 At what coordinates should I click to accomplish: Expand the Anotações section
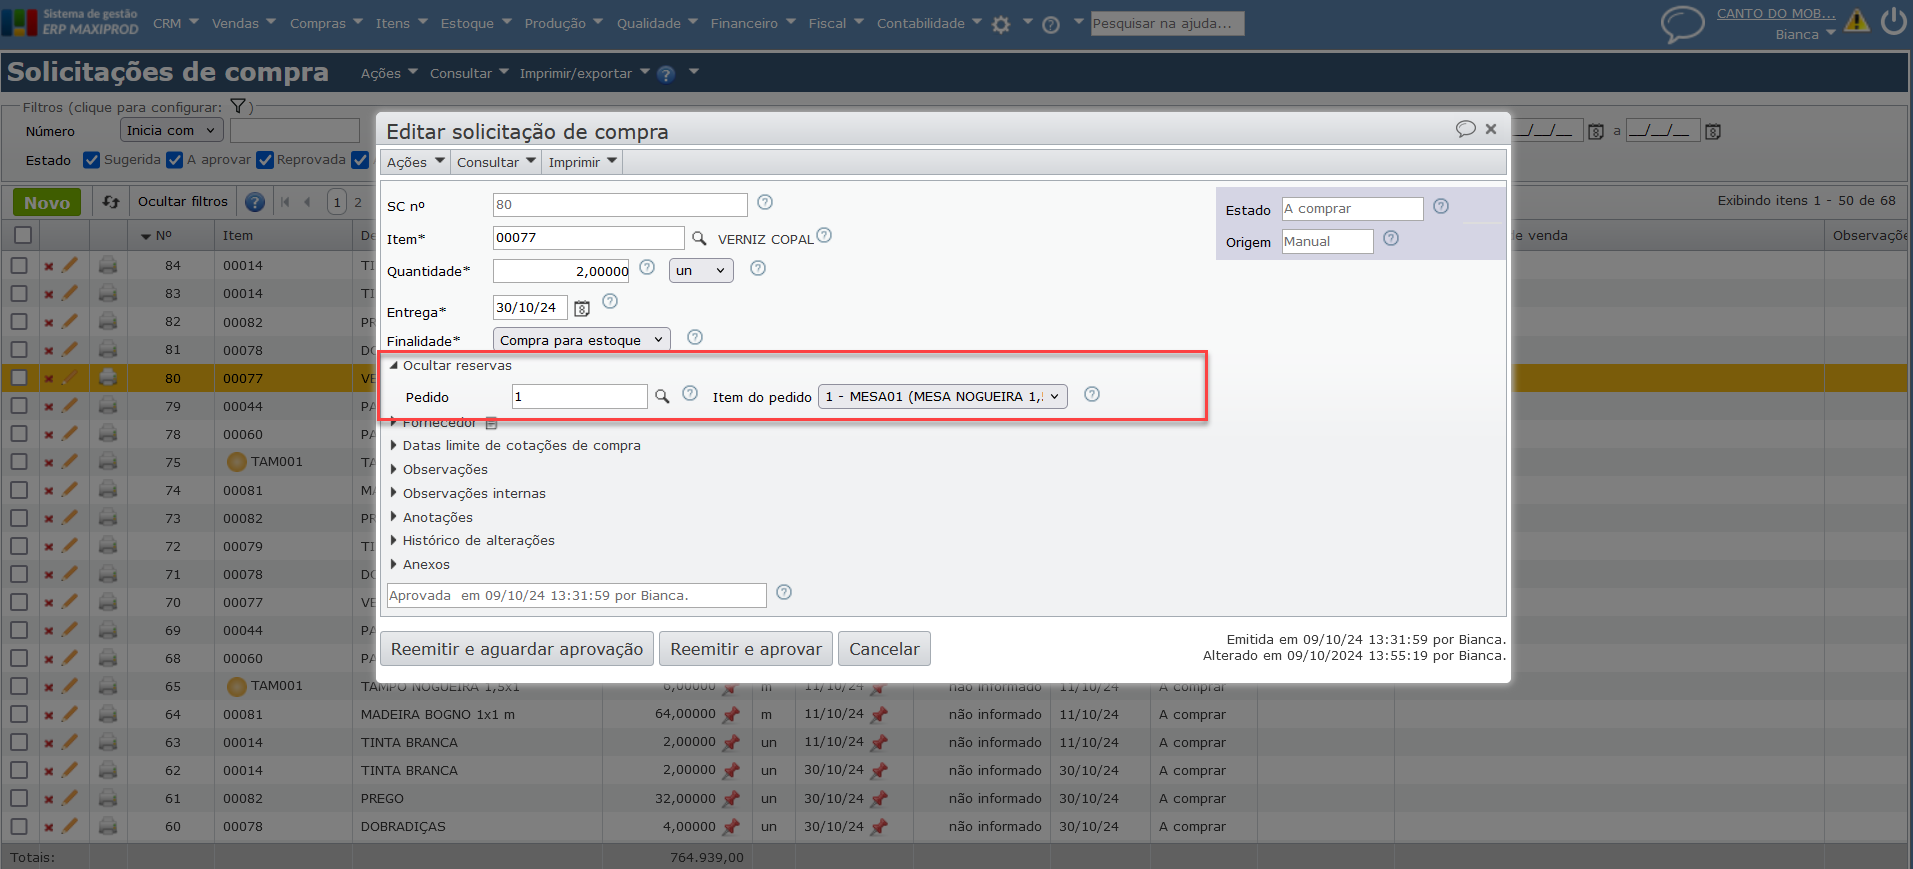[431, 517]
